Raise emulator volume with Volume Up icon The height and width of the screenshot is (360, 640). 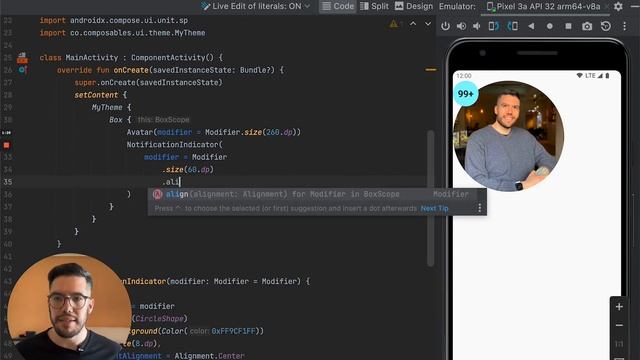coord(461,26)
